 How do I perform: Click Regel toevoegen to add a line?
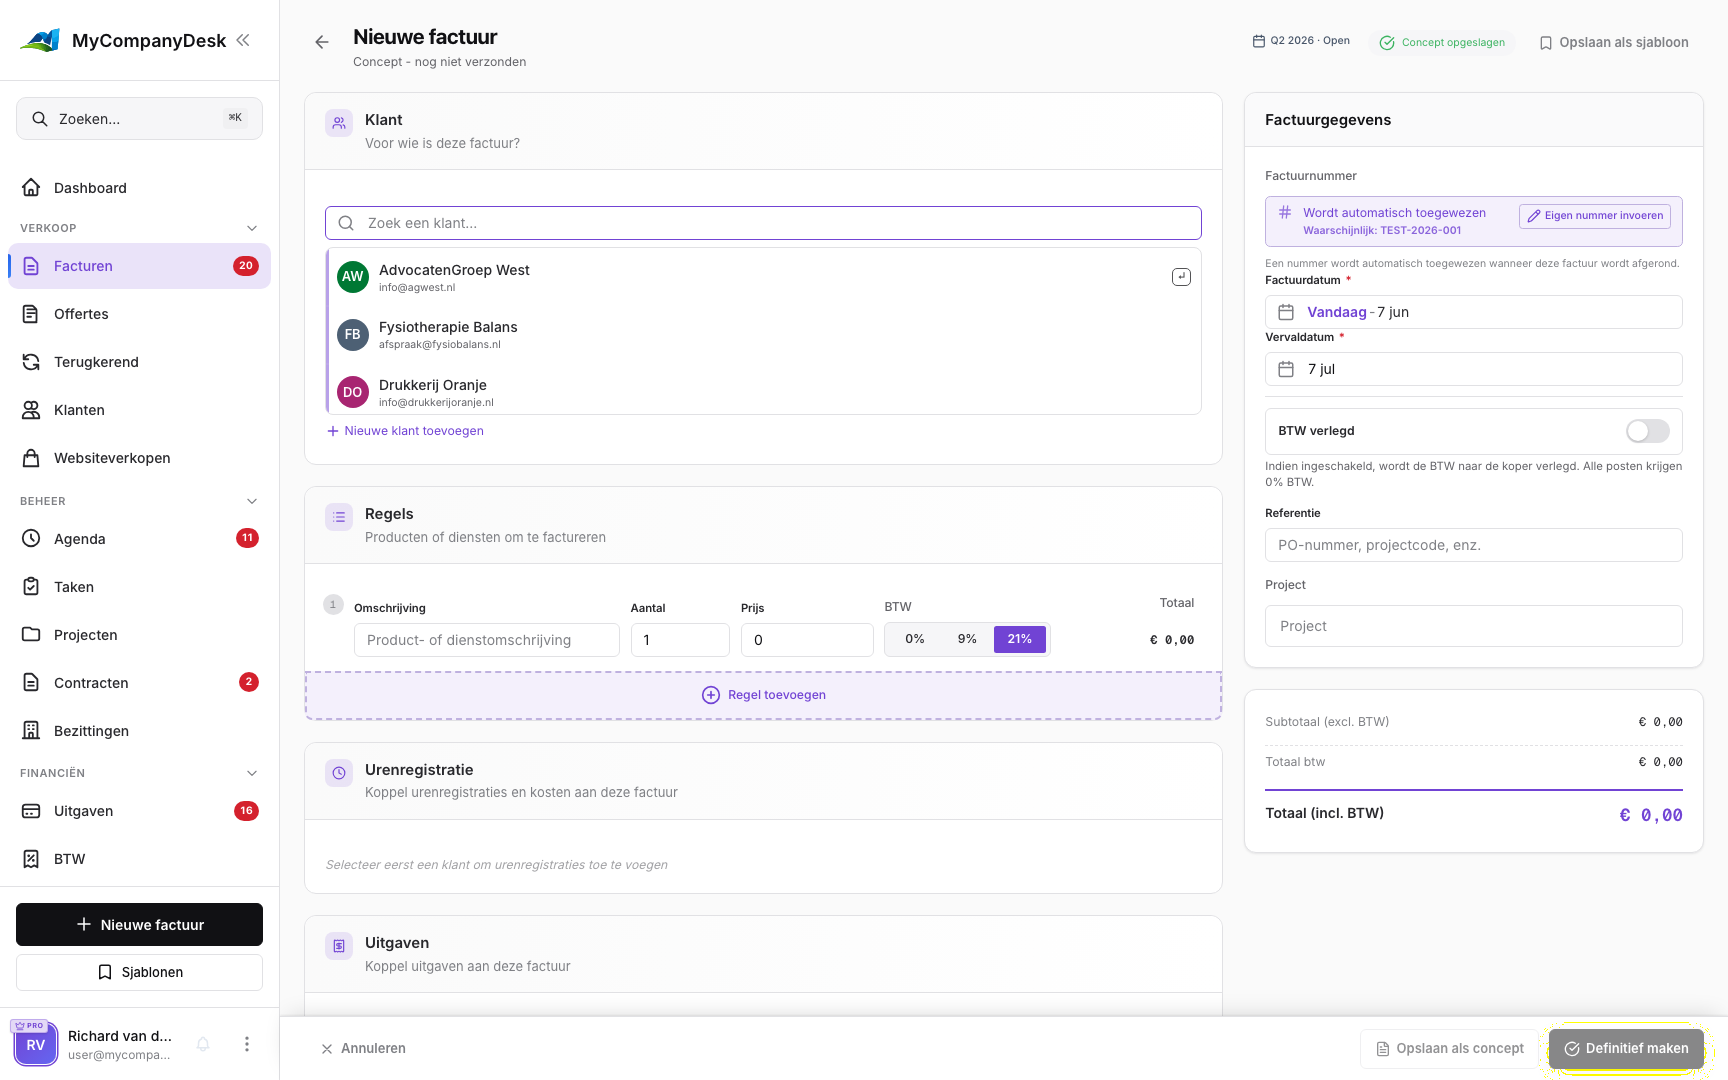[x=764, y=695]
